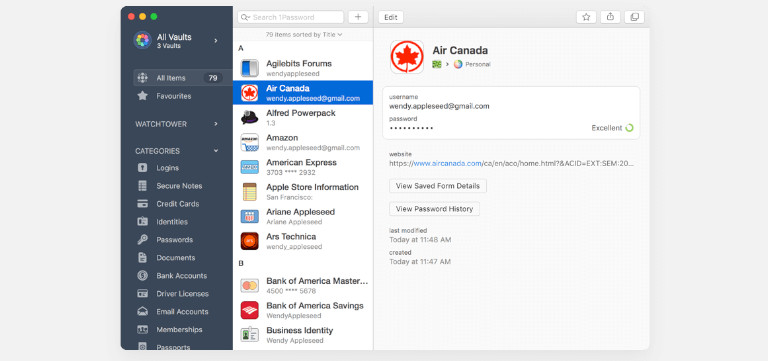Click the Ars Technica orange icon

tap(250, 241)
